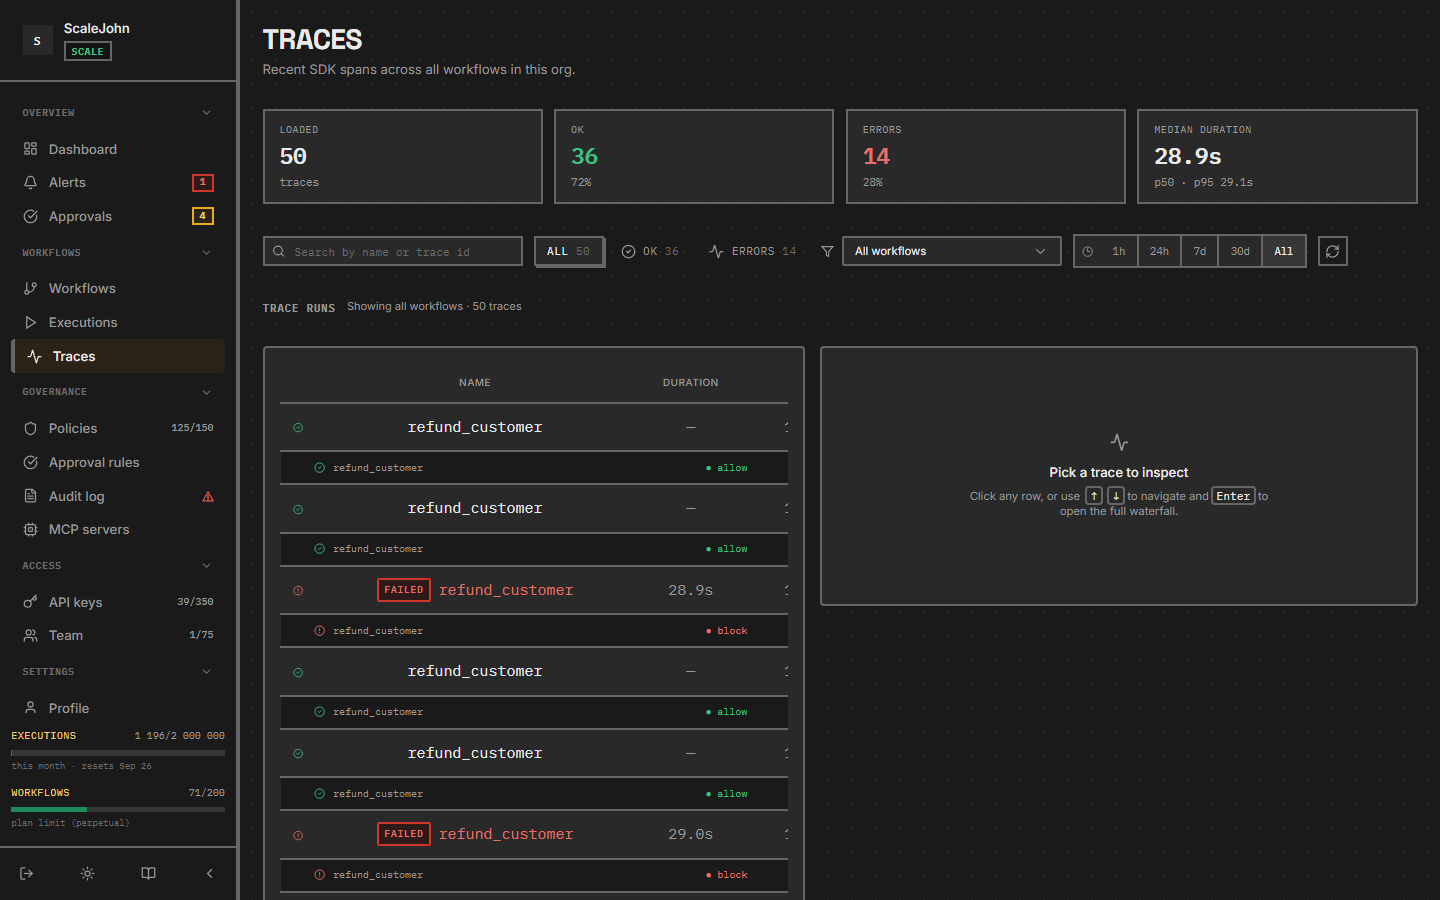The height and width of the screenshot is (900, 1440).
Task: Select the ALL 50 filter
Action: click(569, 251)
